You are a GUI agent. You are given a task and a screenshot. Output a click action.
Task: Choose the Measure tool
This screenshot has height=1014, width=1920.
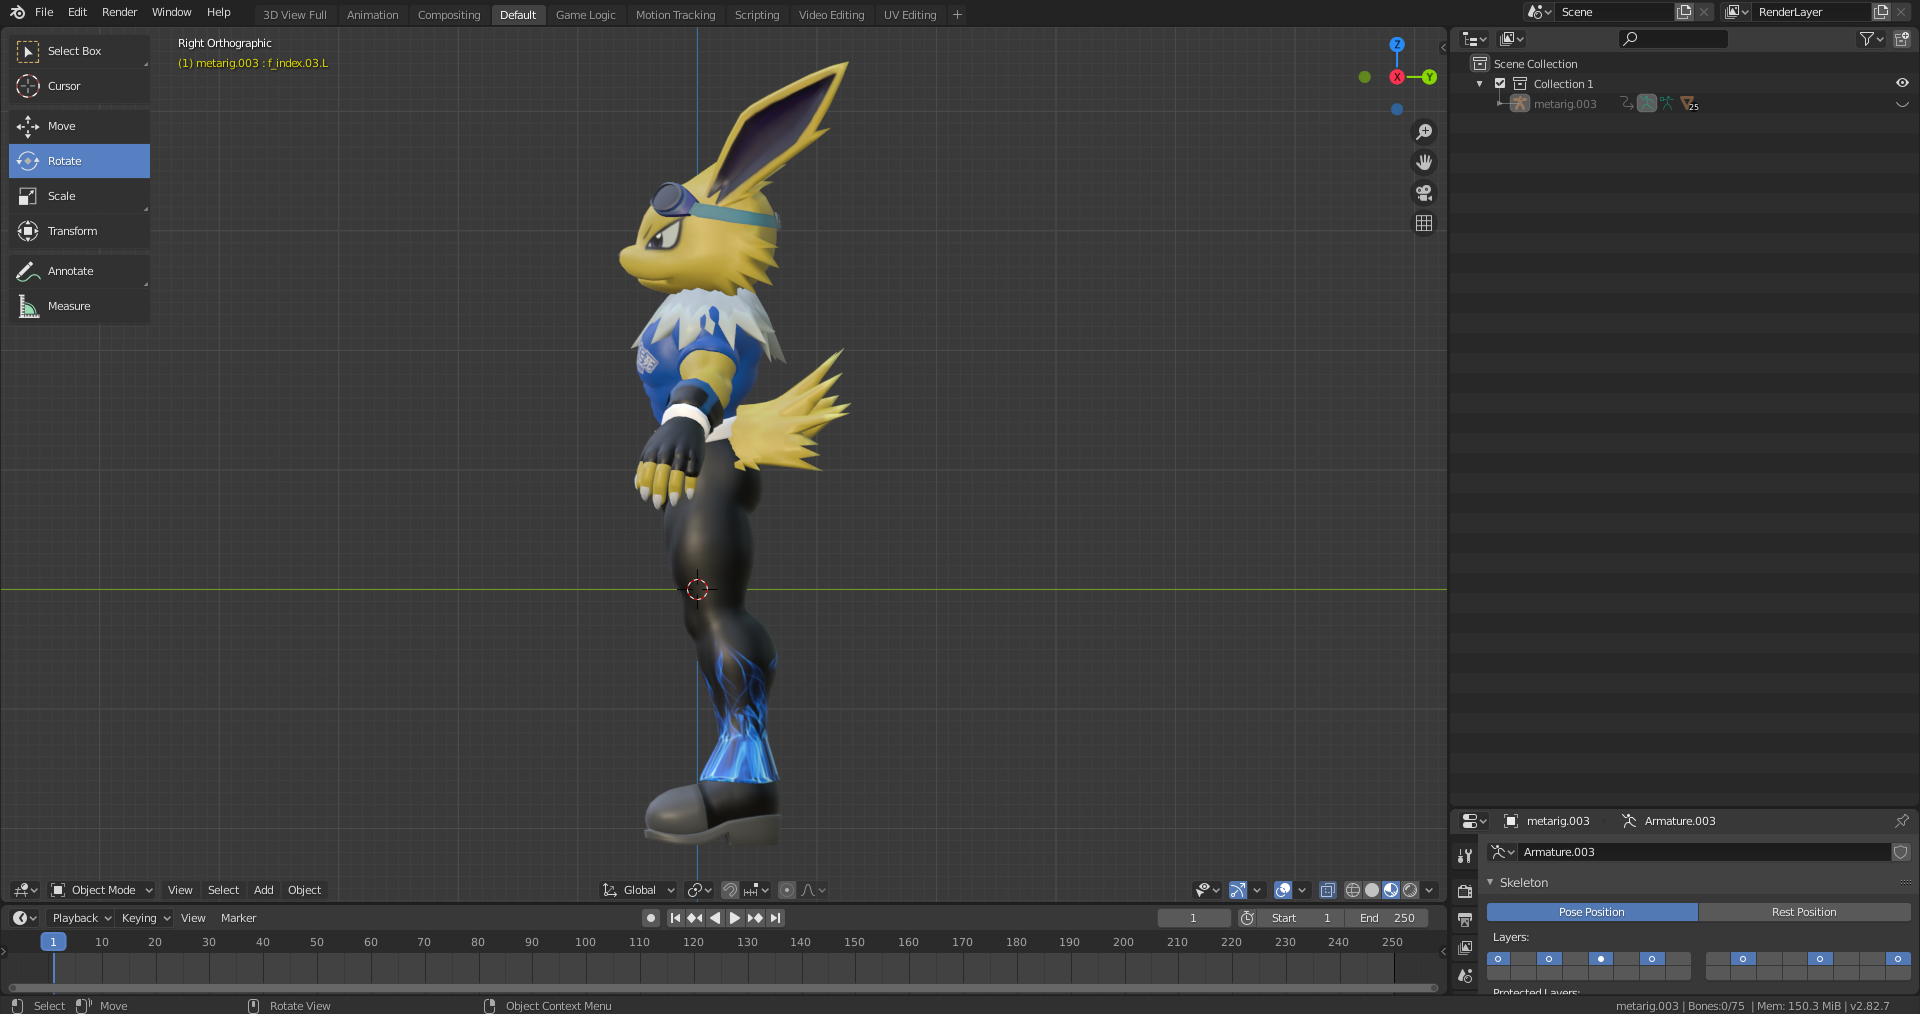tap(79, 306)
